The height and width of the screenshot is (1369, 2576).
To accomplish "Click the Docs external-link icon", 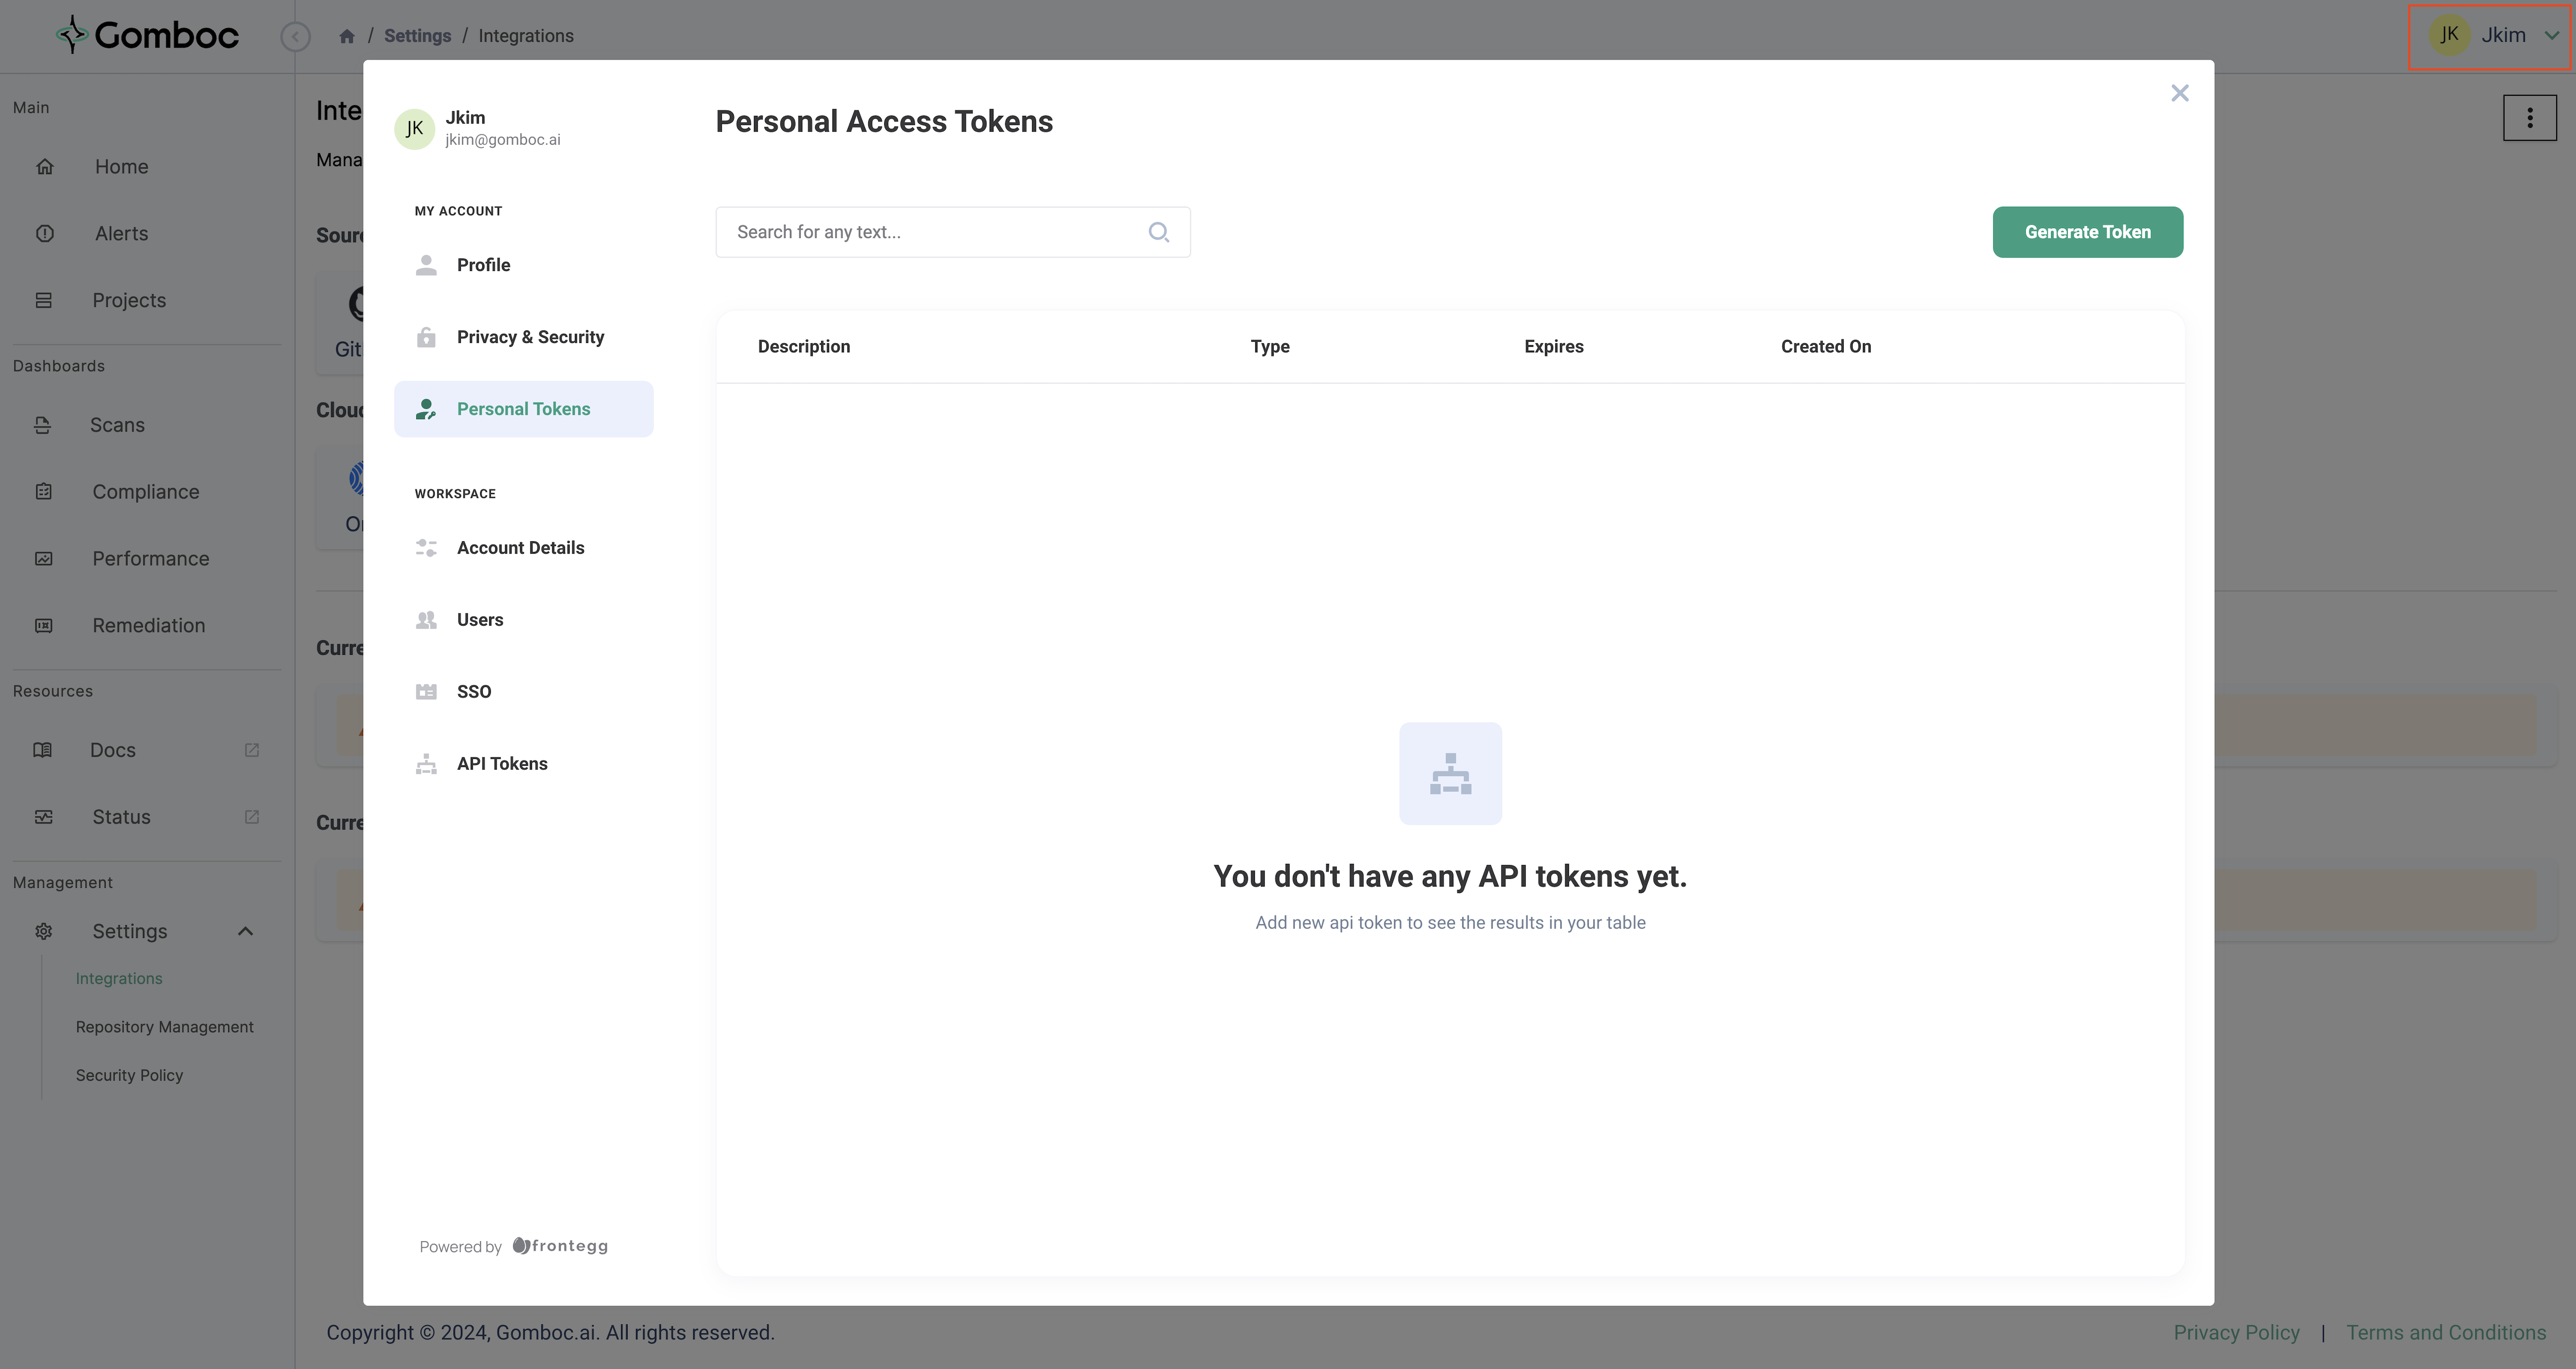I will [252, 750].
